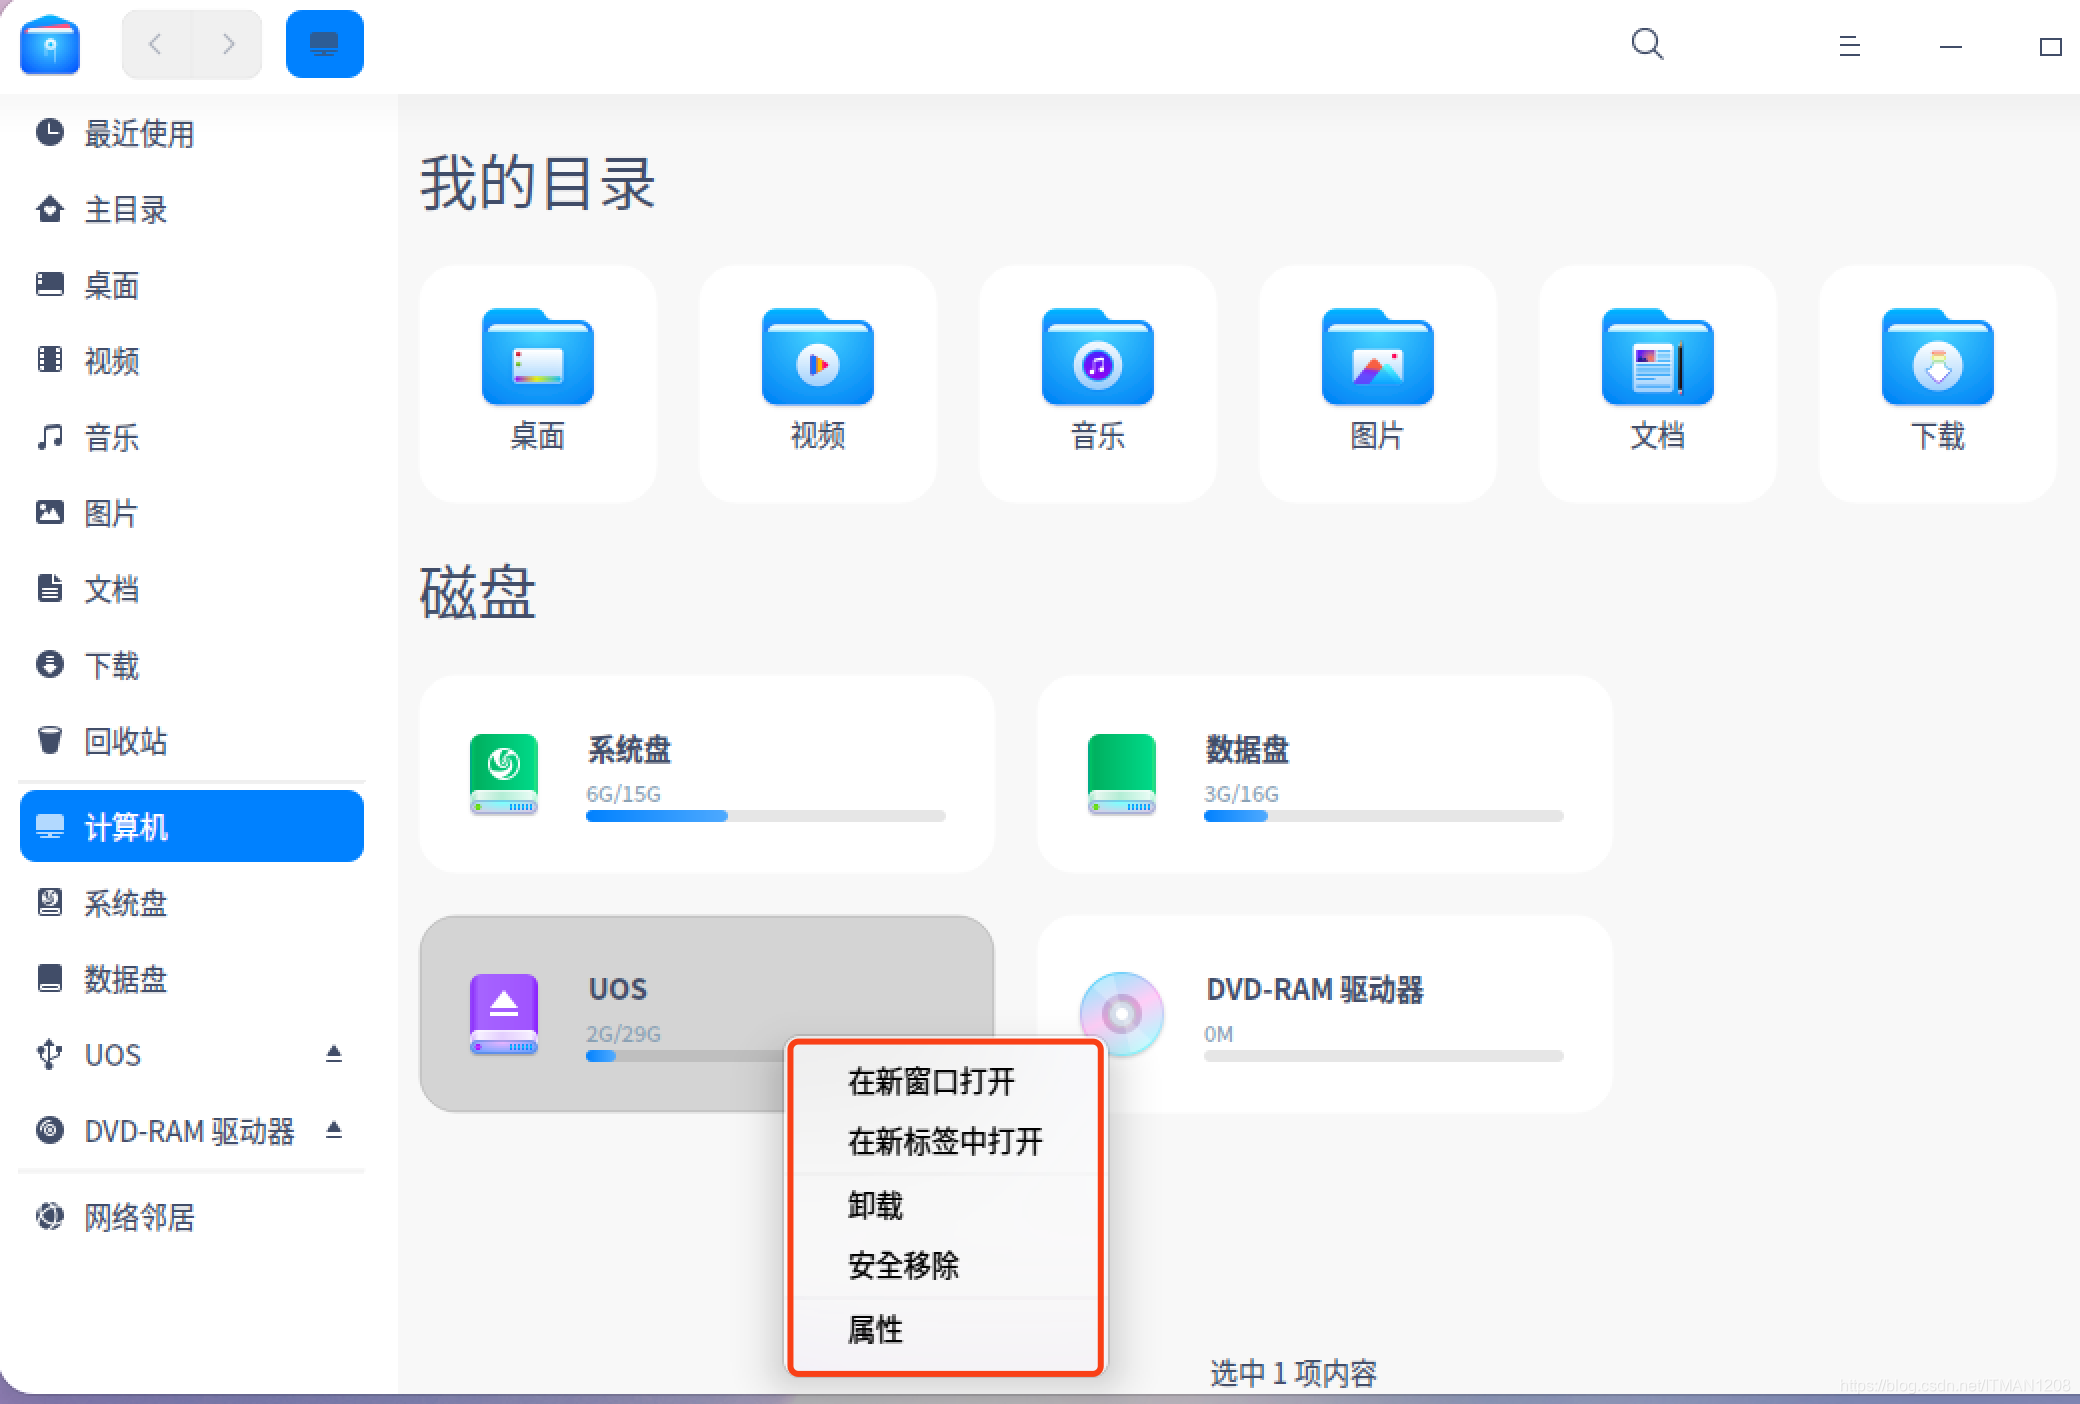The height and width of the screenshot is (1404, 2080).
Task: Click the 系统盘 usage progress bar
Action: (x=765, y=816)
